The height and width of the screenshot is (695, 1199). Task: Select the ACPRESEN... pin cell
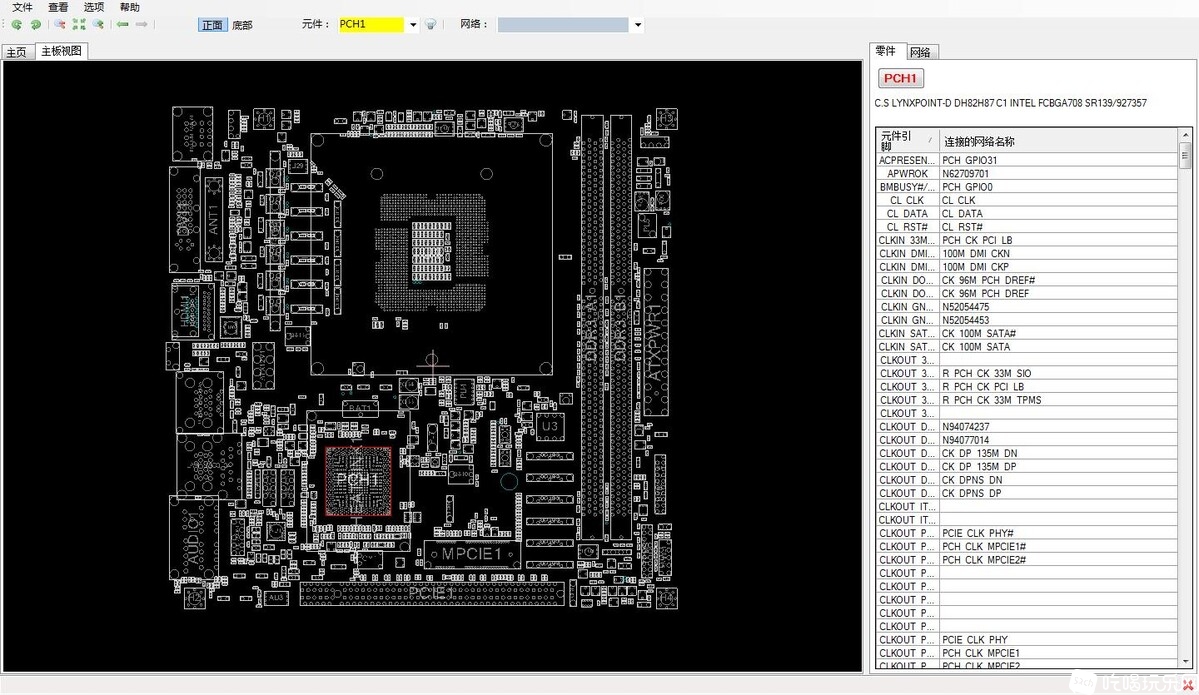click(x=908, y=160)
